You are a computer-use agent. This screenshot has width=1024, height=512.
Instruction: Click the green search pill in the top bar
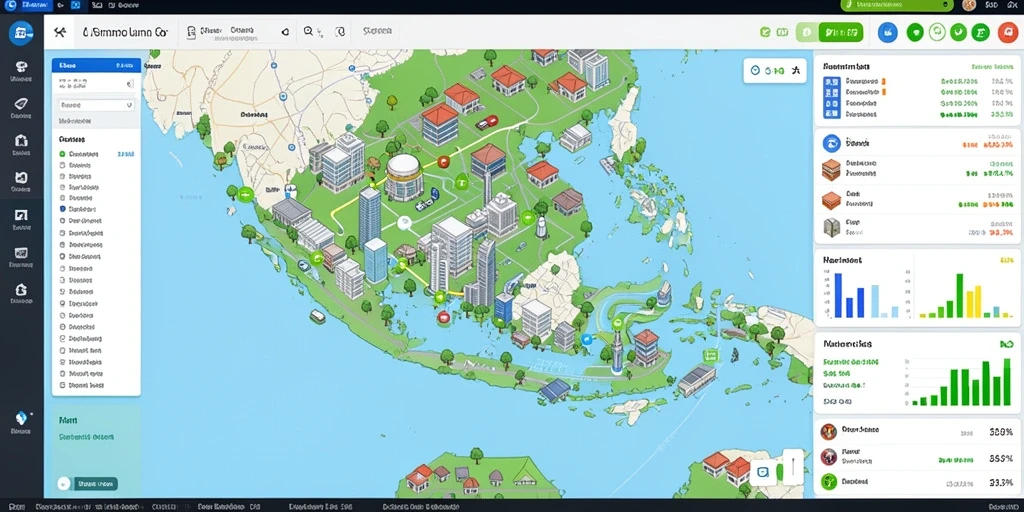coord(897,5)
